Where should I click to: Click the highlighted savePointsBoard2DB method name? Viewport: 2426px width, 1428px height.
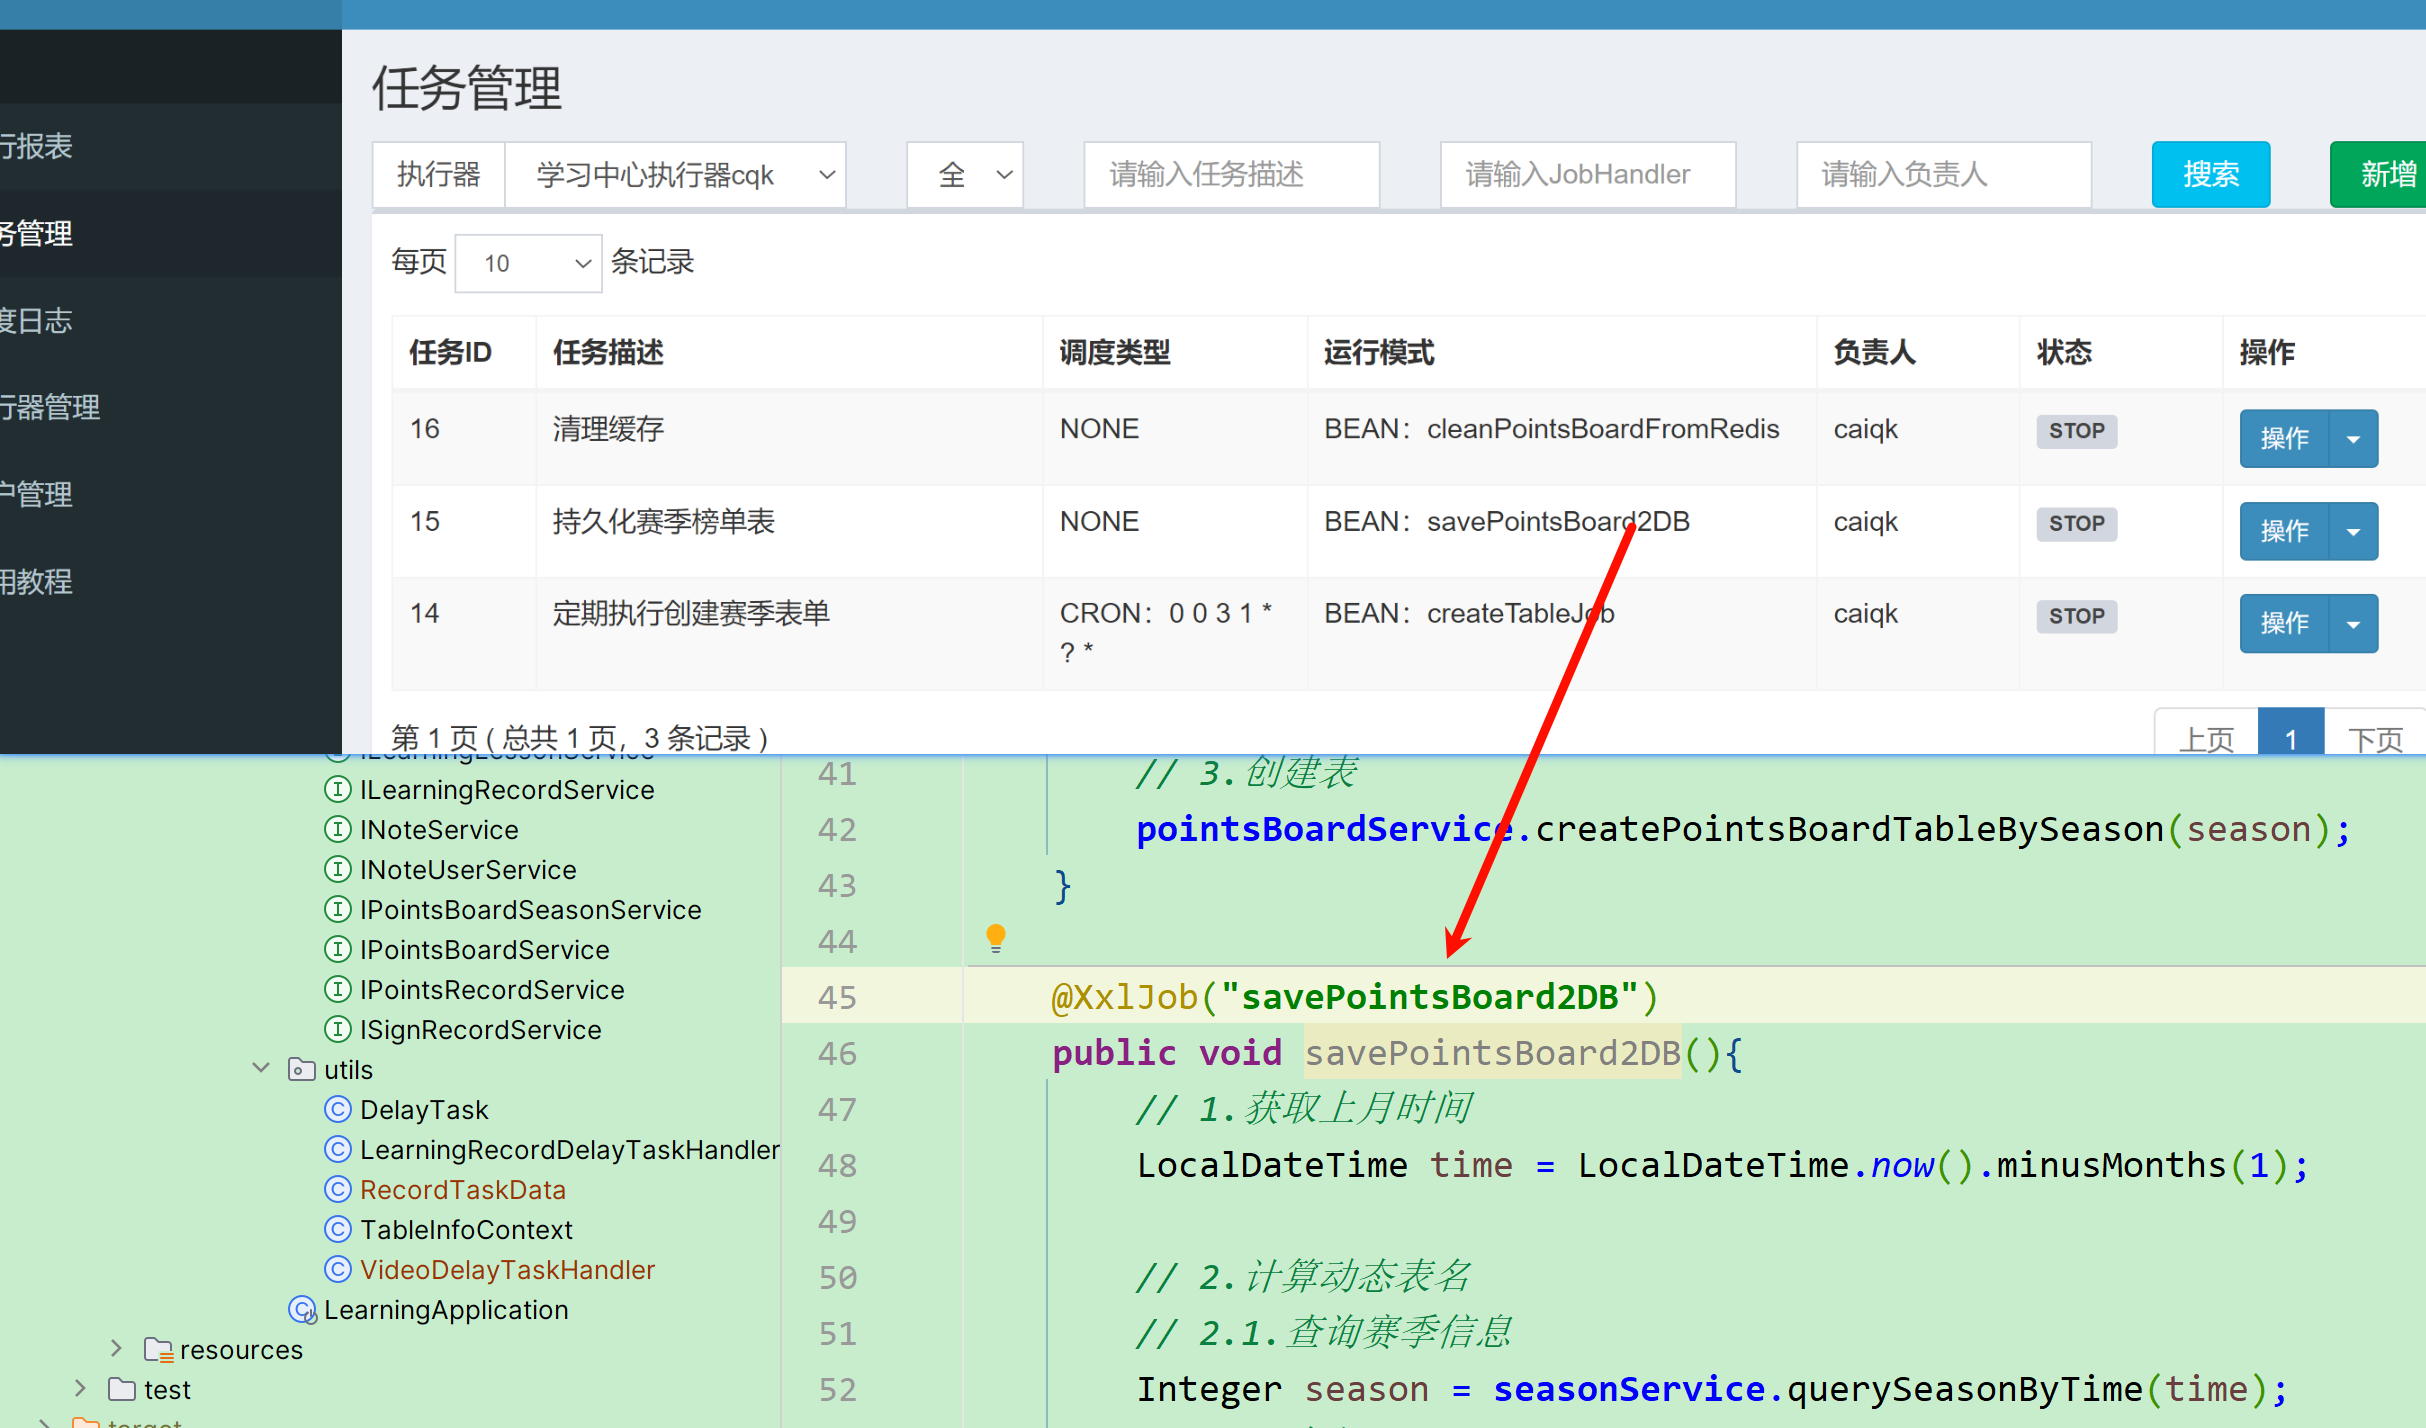click(1493, 1053)
